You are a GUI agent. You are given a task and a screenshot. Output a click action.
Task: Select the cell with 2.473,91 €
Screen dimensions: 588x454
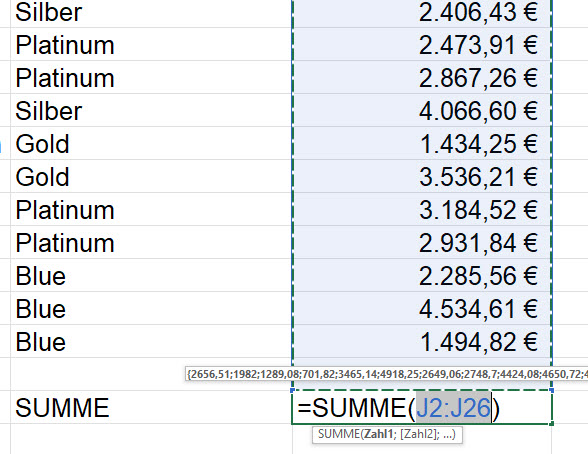[x=422, y=44]
